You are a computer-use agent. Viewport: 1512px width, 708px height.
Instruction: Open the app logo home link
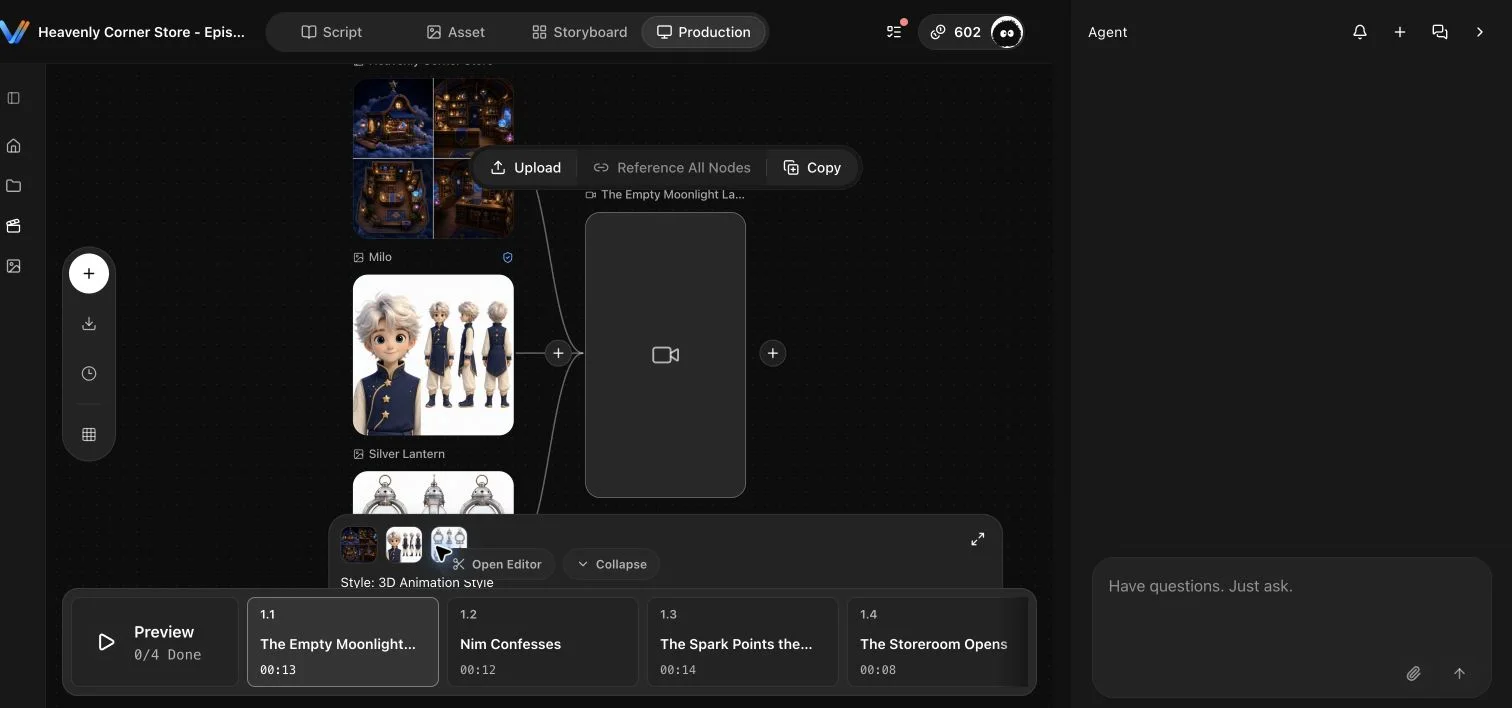pos(14,32)
